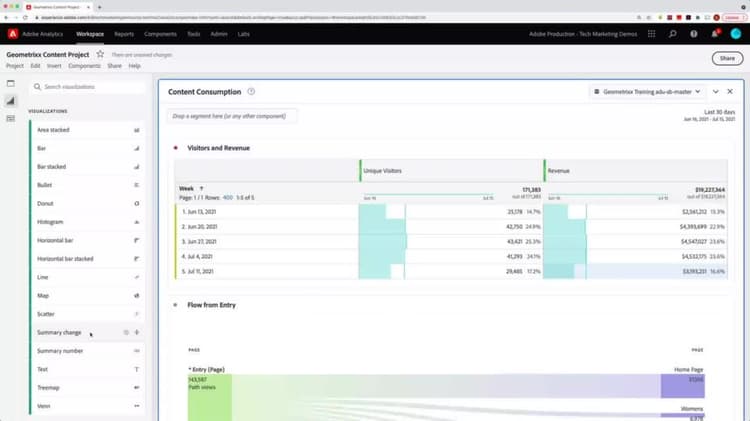The width and height of the screenshot is (750, 421).
Task: Open search in the top bar
Action: coord(673,34)
